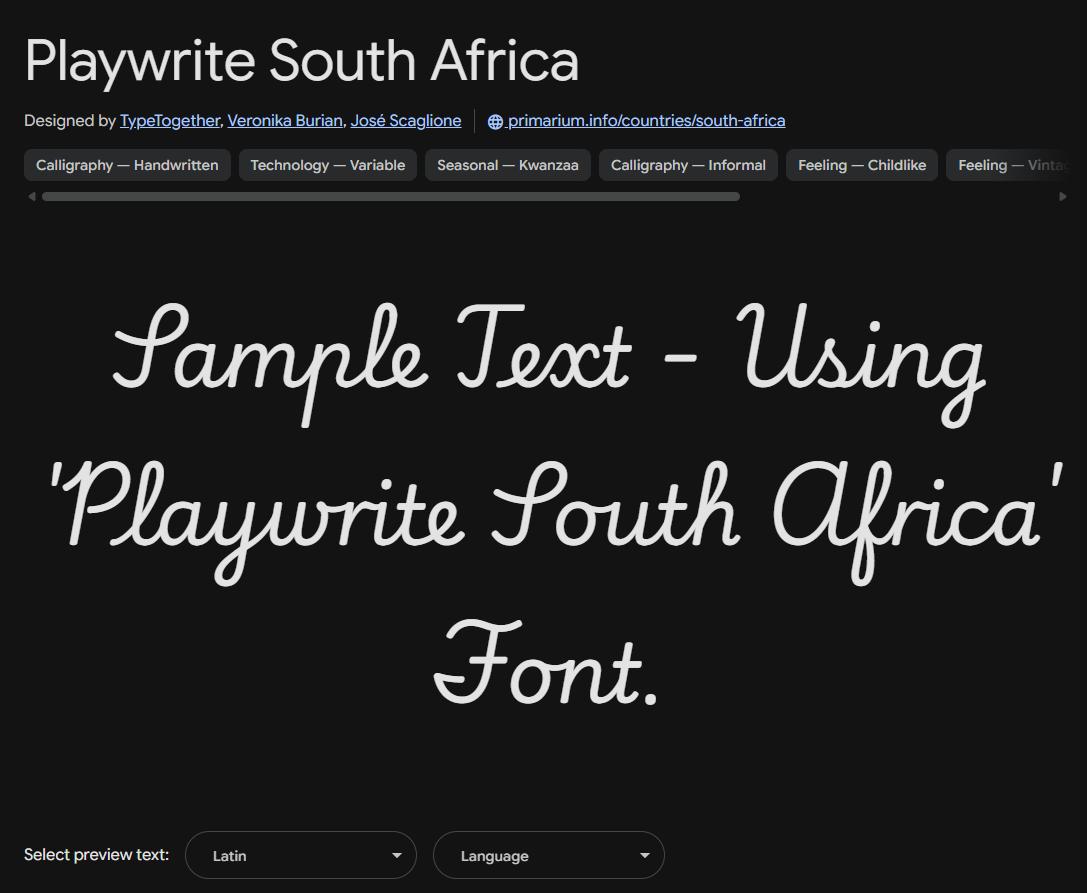Open the TypeTogether designer link
The width and height of the screenshot is (1087, 893).
[170, 121]
